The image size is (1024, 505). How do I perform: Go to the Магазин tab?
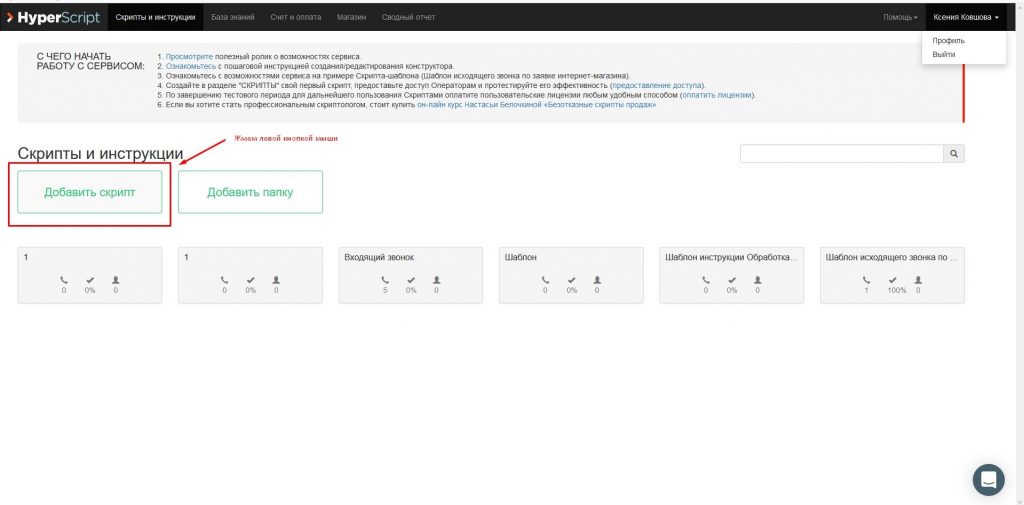point(351,17)
